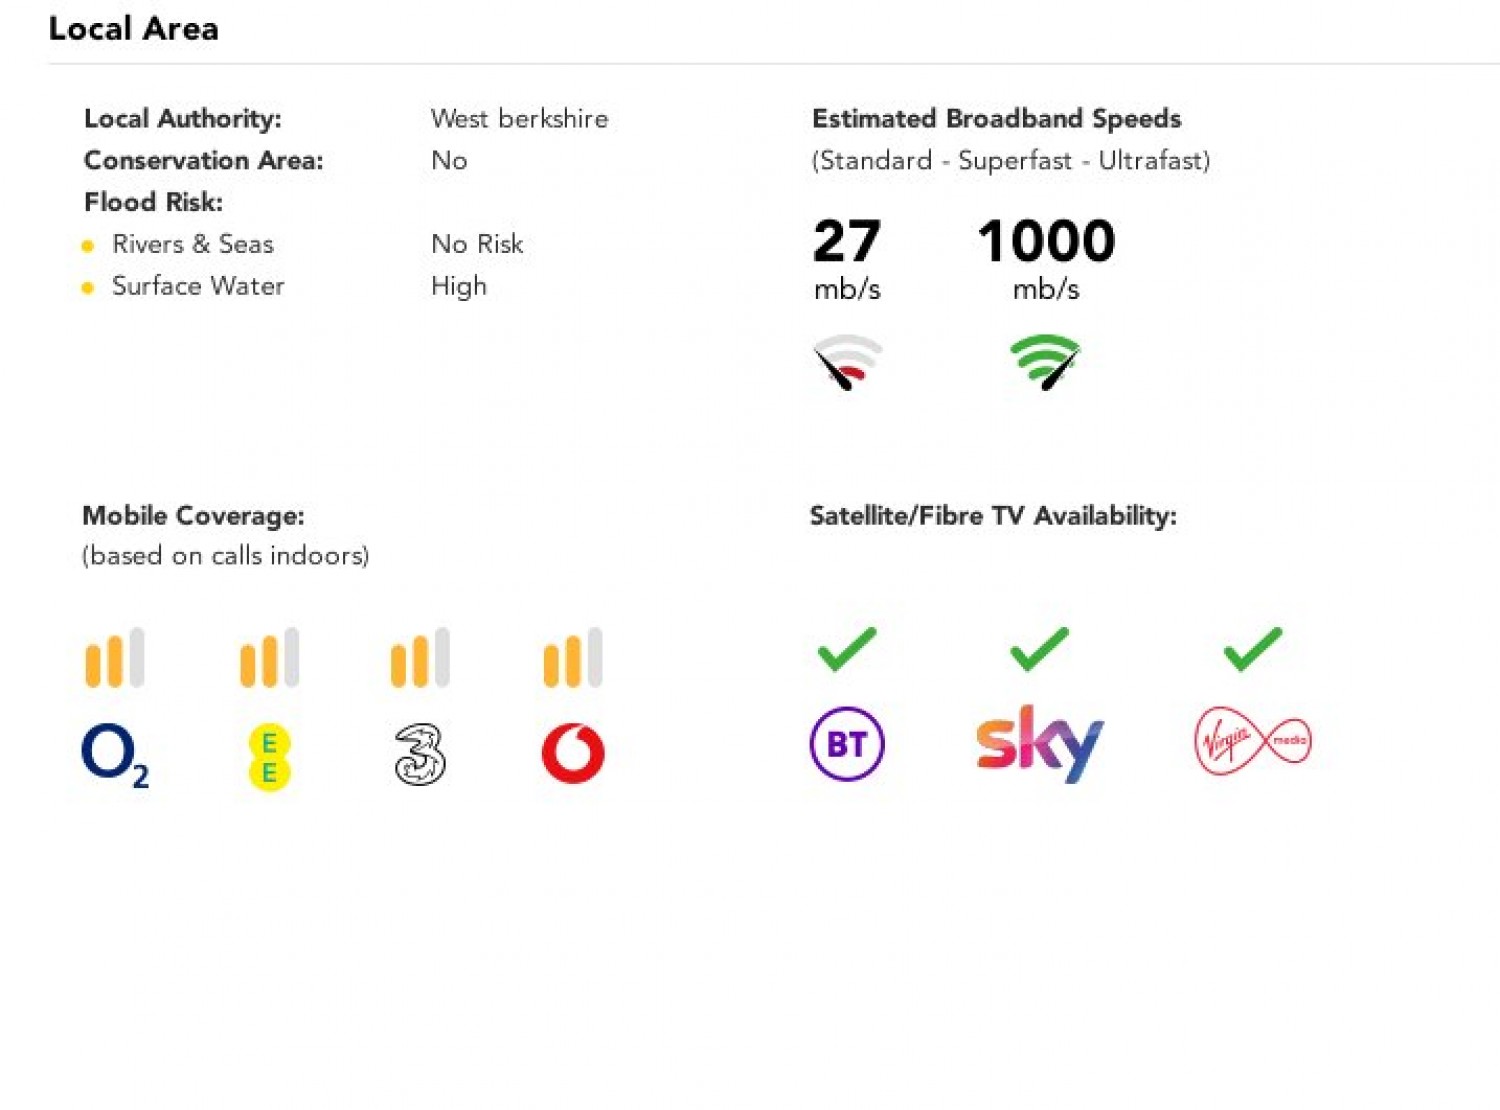1500x1110 pixels.
Task: Click the green checkmark above Sky
Action: (1040, 649)
